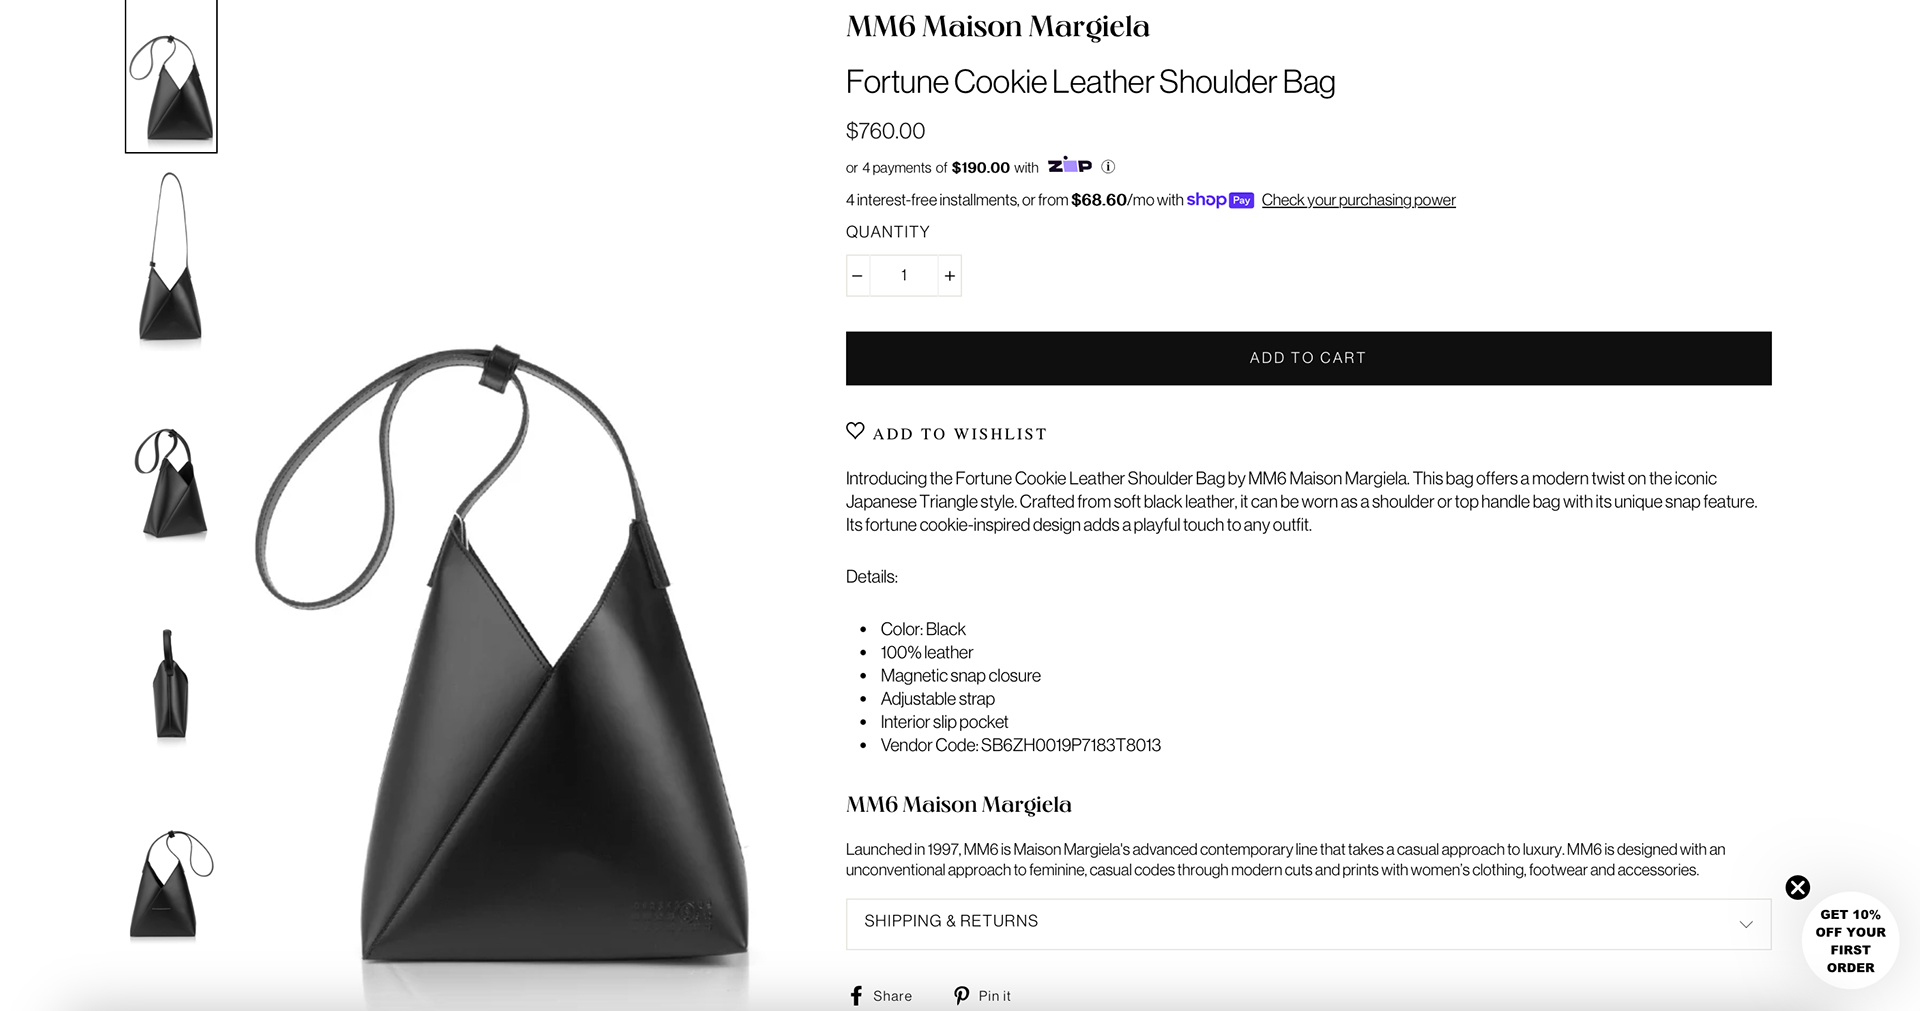Expand Shipping & Returns section
The width and height of the screenshot is (1920, 1011).
tap(1308, 924)
